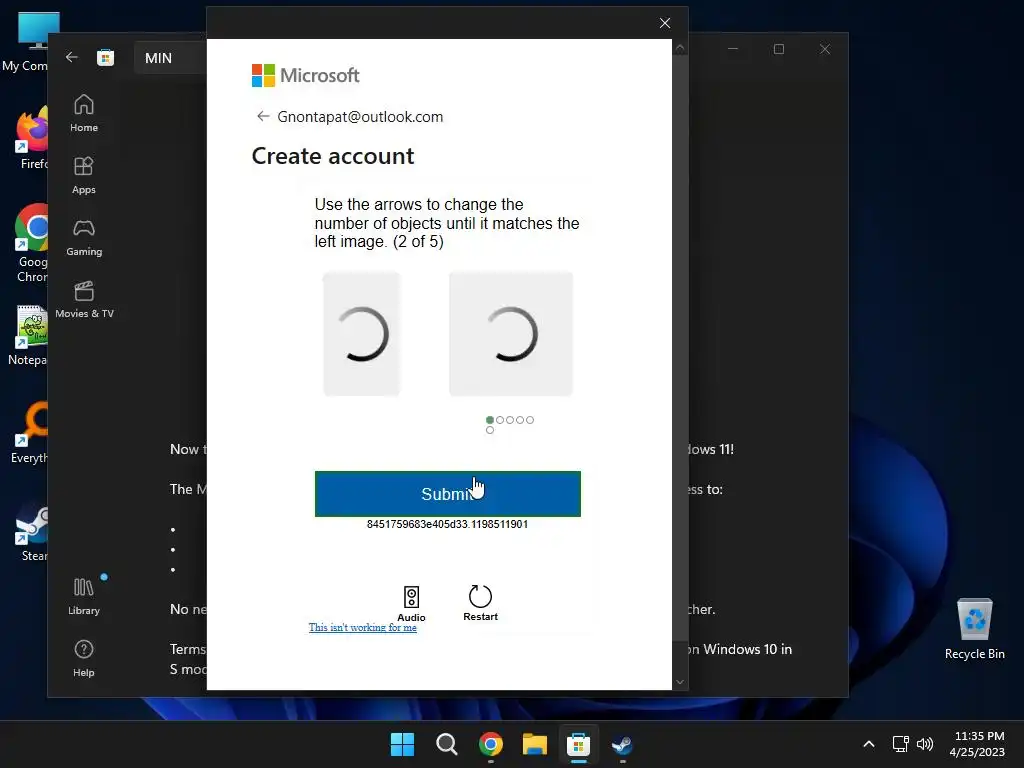Go back from the Gnontapat@outlook.com email
The height and width of the screenshot is (768, 1024).
(263, 116)
